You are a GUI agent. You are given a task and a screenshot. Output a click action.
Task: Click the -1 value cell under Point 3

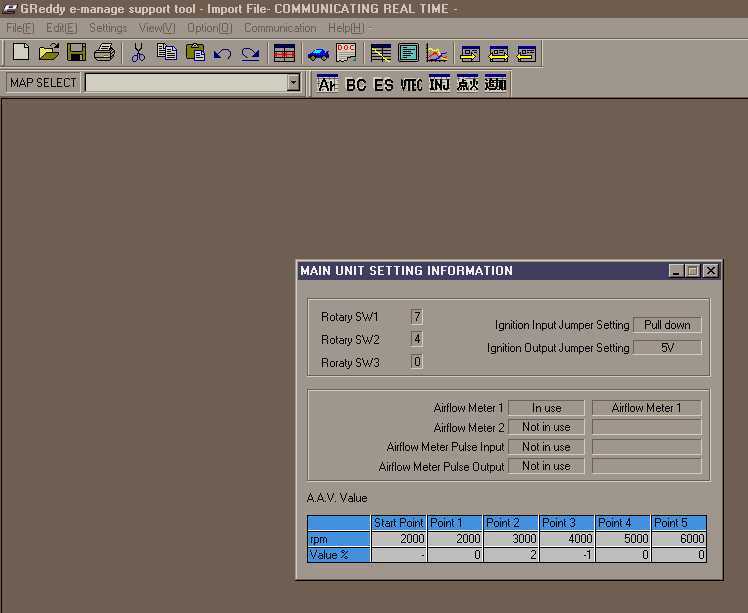tap(567, 555)
